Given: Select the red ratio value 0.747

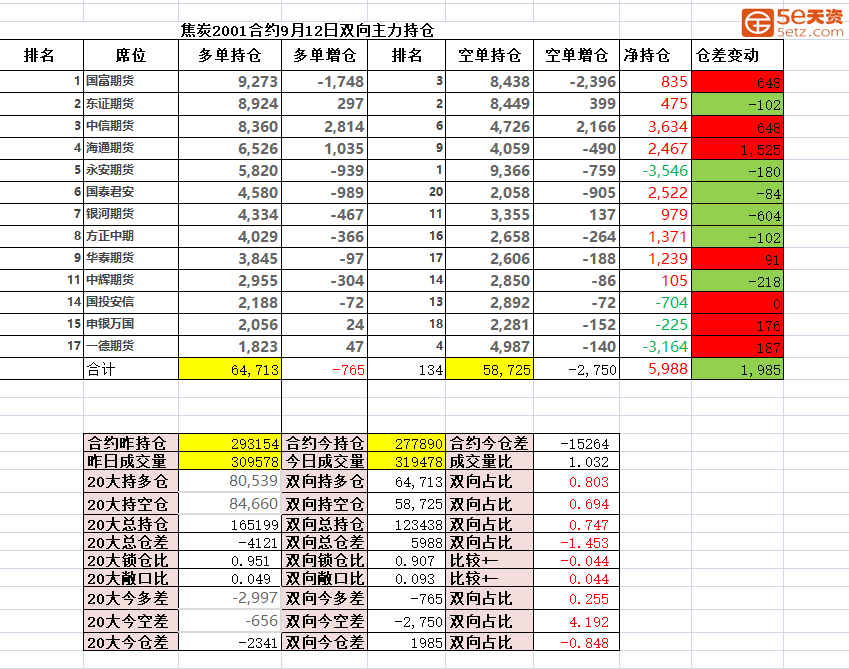Looking at the screenshot, I should (577, 524).
